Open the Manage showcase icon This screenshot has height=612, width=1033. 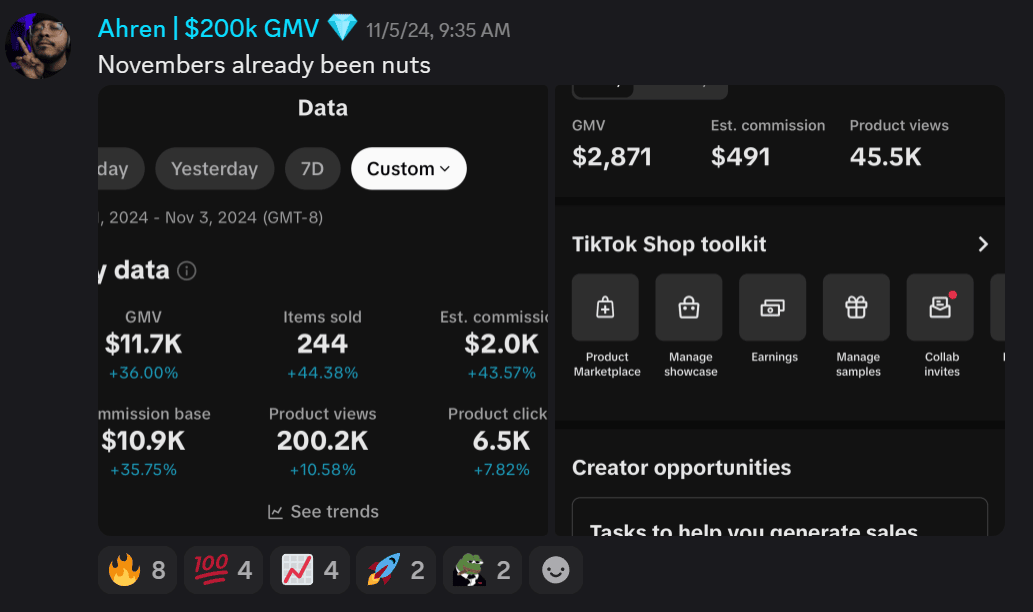click(x=688, y=308)
